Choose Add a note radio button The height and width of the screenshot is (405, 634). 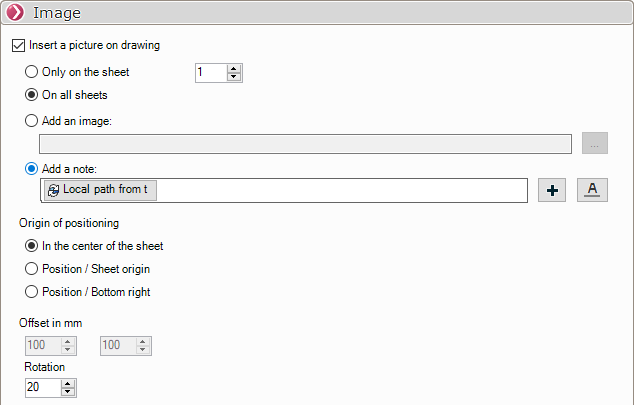[x=32, y=167]
